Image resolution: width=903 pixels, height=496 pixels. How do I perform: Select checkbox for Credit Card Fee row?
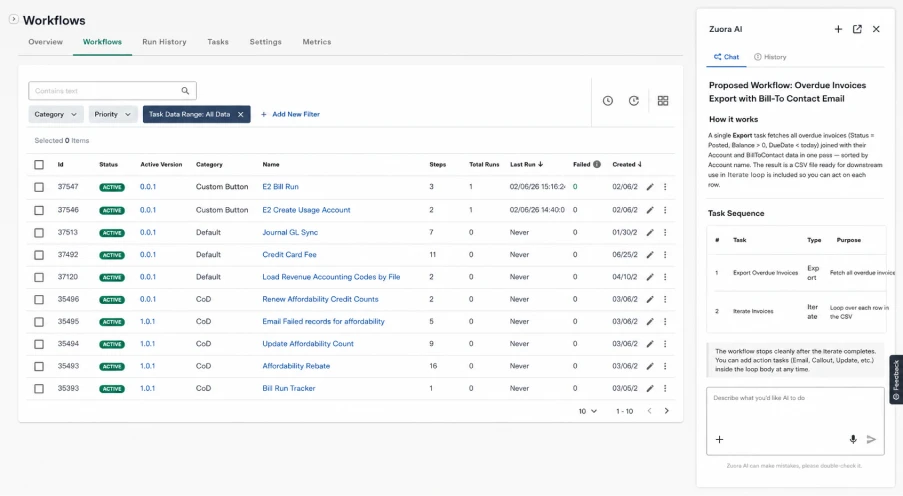(39, 255)
